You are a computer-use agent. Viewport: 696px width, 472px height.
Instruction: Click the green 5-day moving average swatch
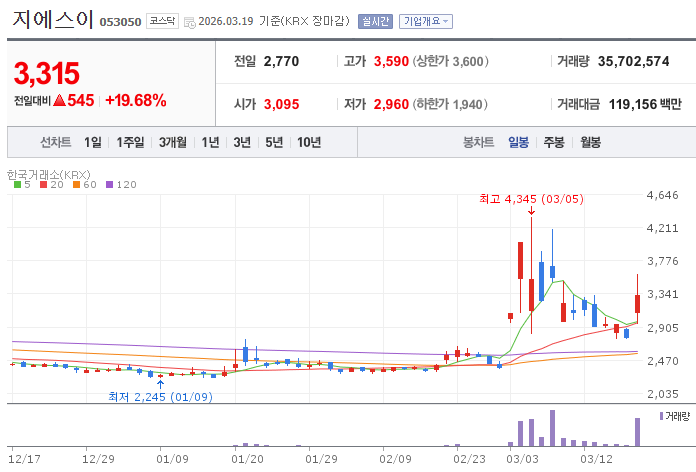coord(17,185)
